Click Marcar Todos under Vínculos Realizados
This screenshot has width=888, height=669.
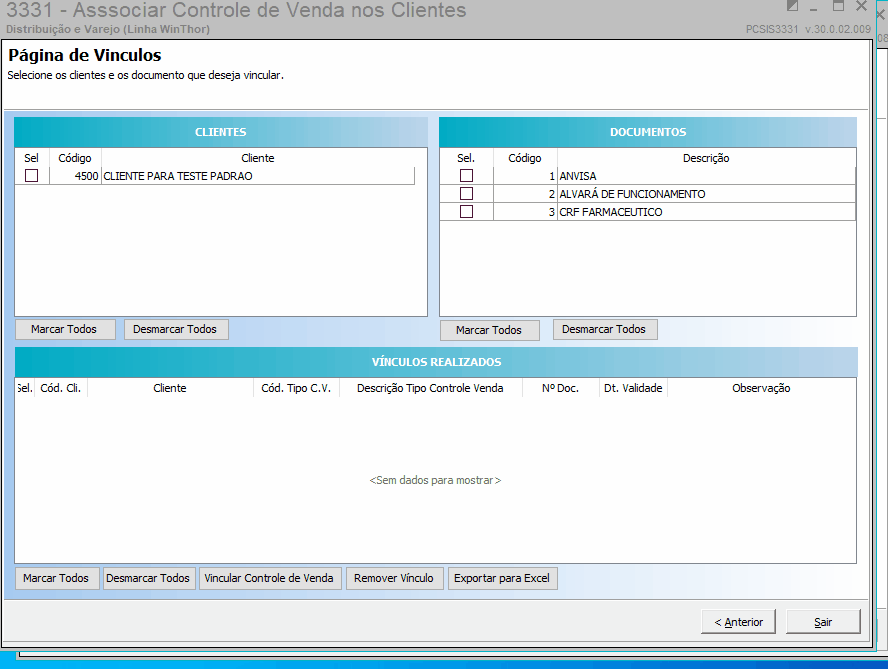[57, 578]
